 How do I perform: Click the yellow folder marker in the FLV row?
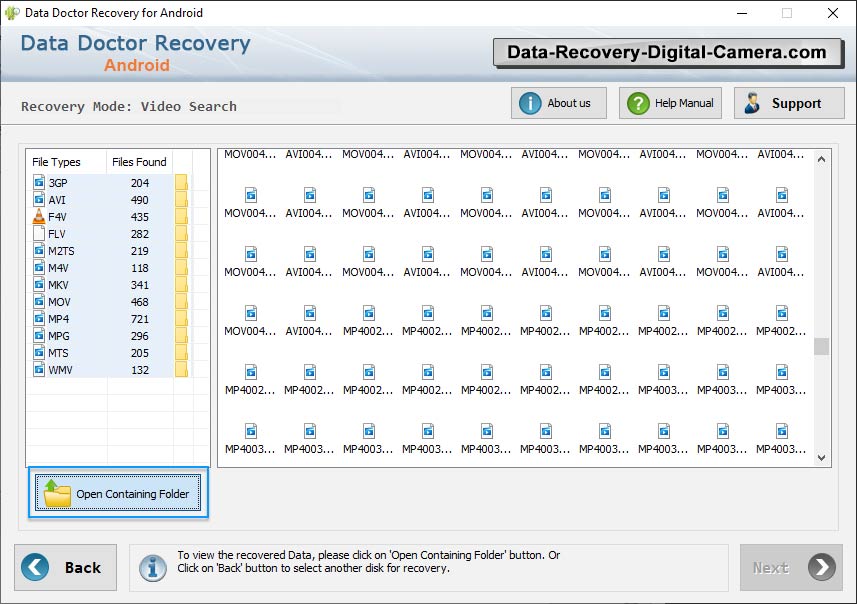[x=181, y=233]
